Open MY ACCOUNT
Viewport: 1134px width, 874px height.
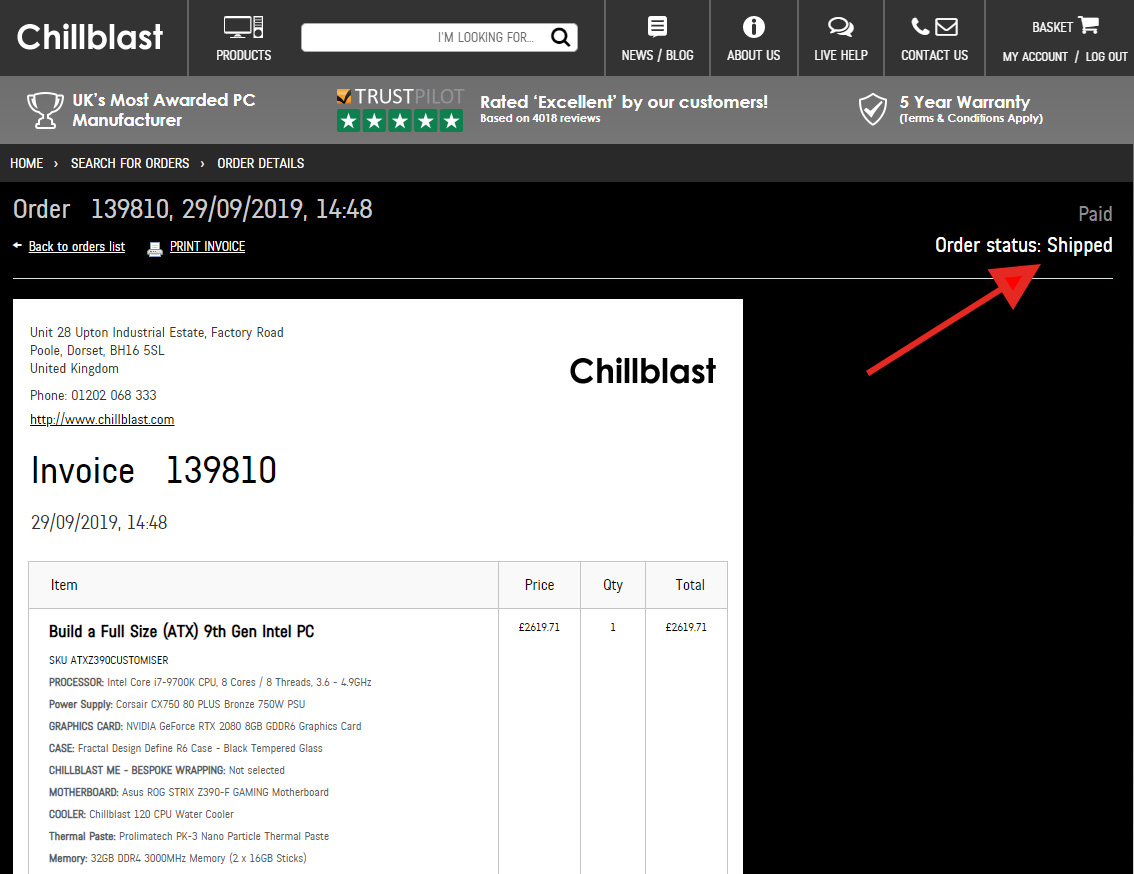(x=1035, y=56)
